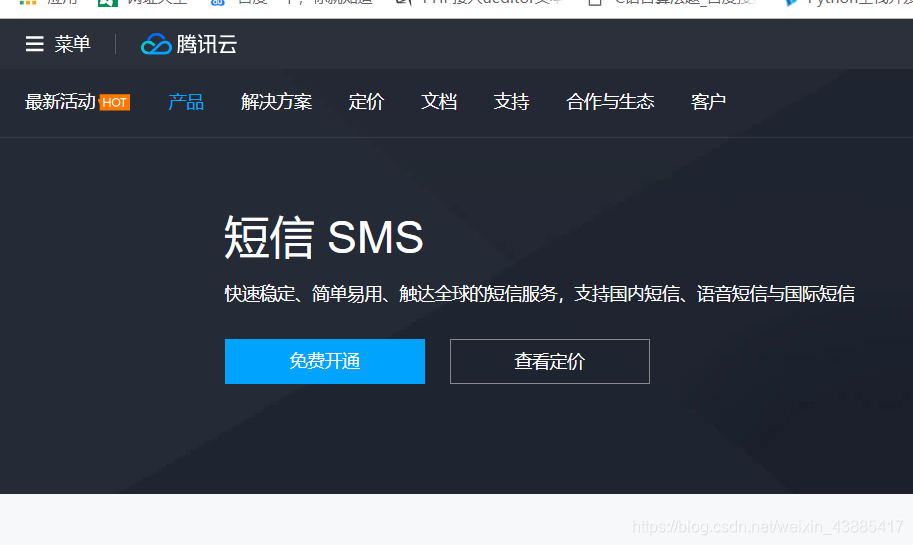This screenshot has width=913, height=545.
Task: Click the 快速稳定、简单易用 description text
Action: pyautogui.click(x=540, y=294)
